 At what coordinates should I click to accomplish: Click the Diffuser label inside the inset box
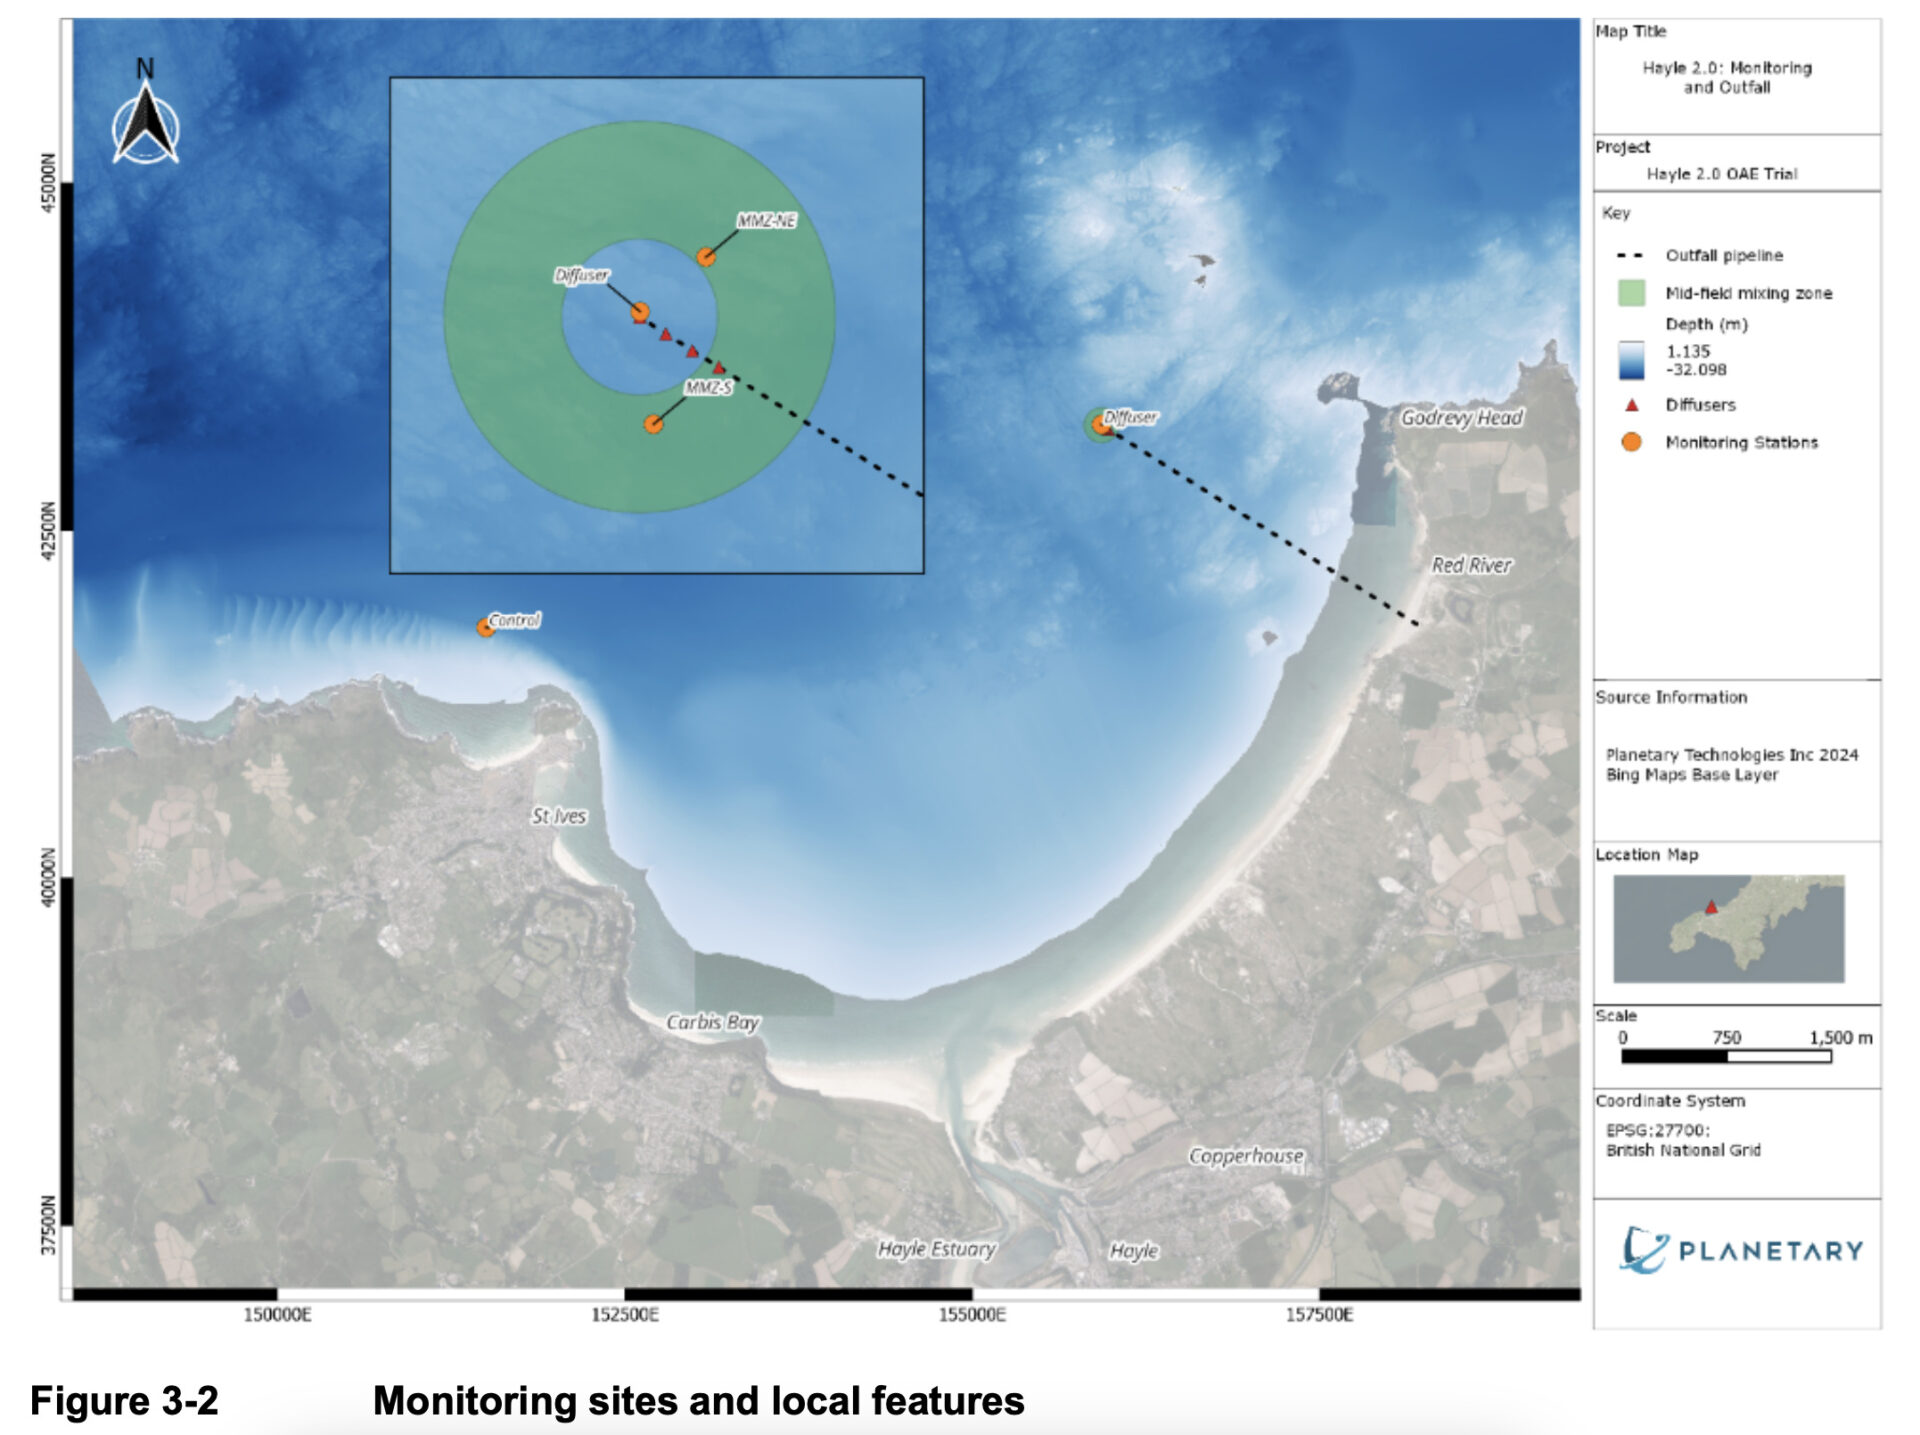tap(582, 275)
